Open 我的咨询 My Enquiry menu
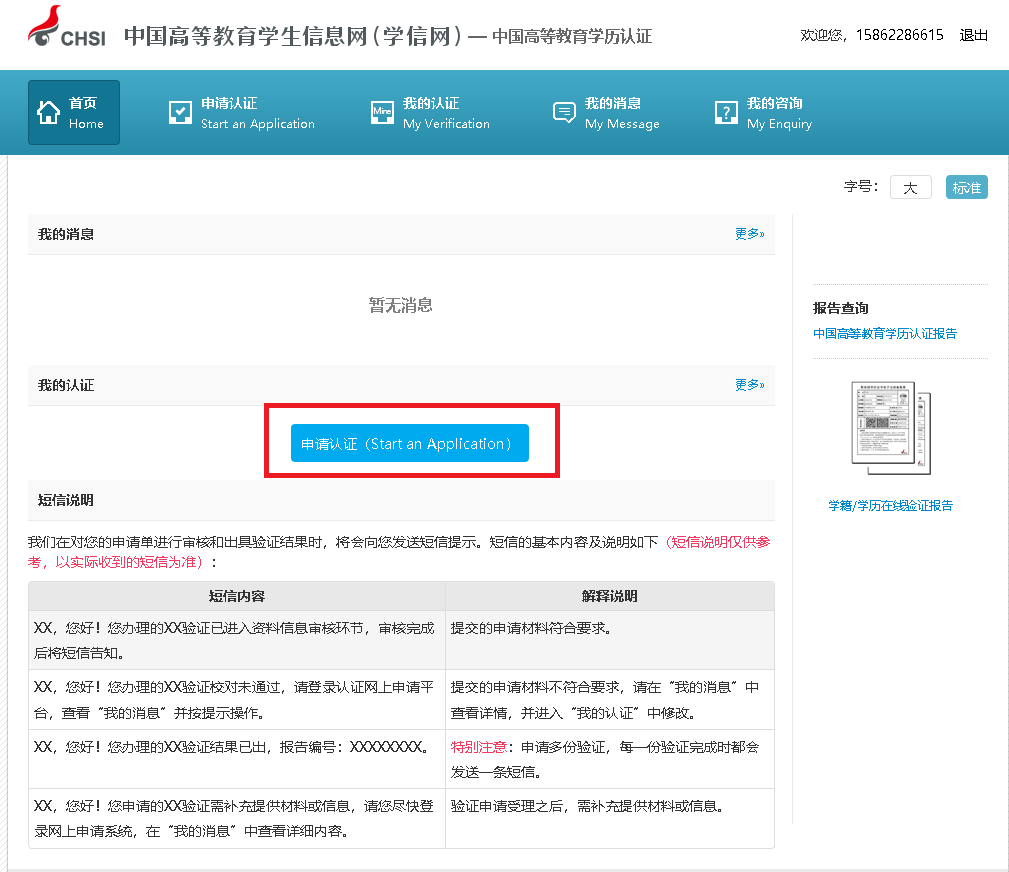This screenshot has width=1009, height=872. (764, 113)
